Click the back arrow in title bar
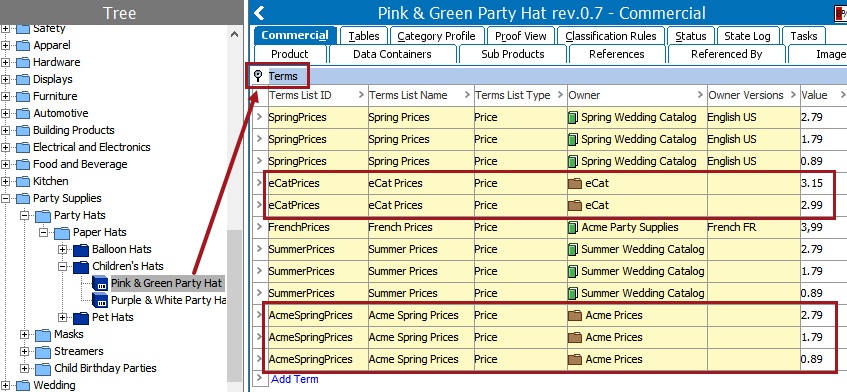847x392 pixels. [259, 13]
